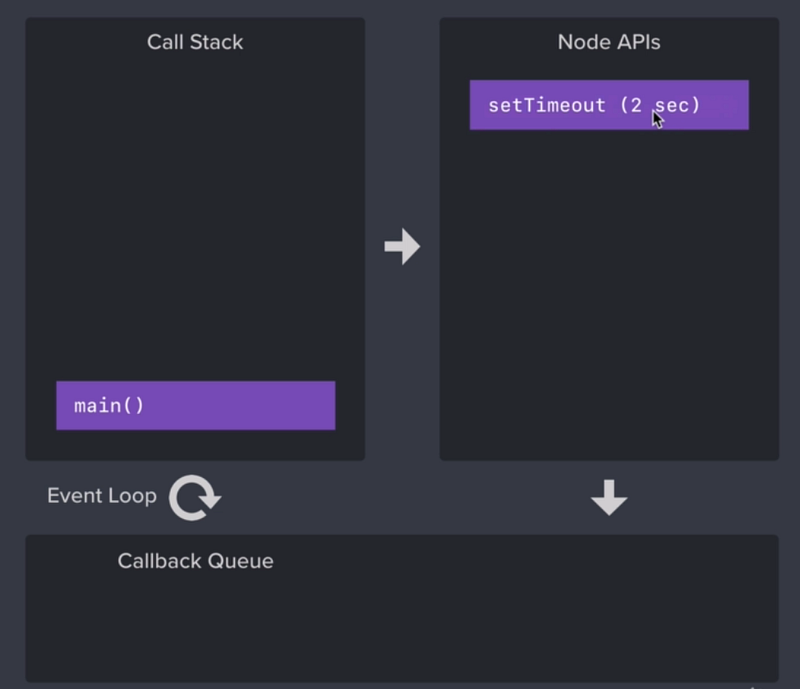Click the empty purple area right of main()
This screenshot has width=800, height=689.
point(240,406)
